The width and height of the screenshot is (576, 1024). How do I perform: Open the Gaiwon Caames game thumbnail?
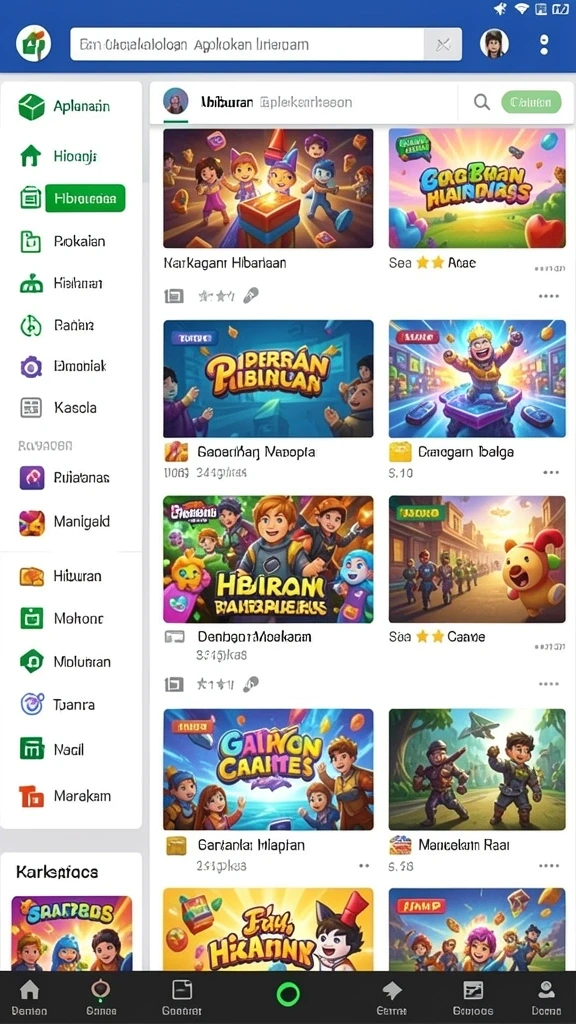[x=268, y=769]
